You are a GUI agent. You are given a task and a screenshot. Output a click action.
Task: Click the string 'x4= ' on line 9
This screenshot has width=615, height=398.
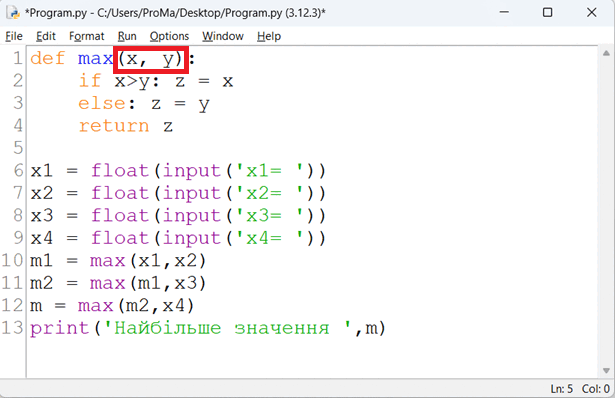(x=270, y=238)
